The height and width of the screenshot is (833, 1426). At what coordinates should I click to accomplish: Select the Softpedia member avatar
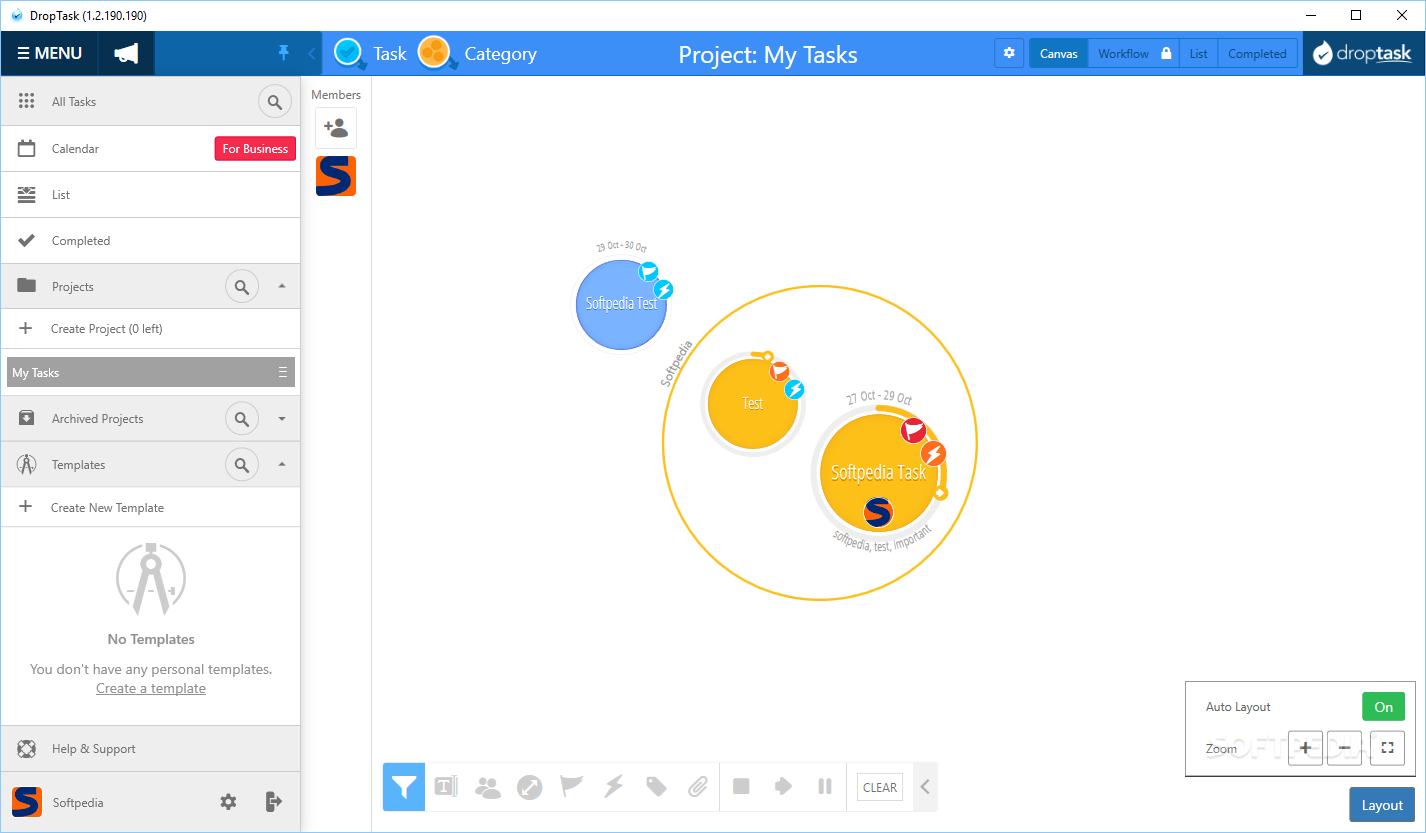point(336,176)
